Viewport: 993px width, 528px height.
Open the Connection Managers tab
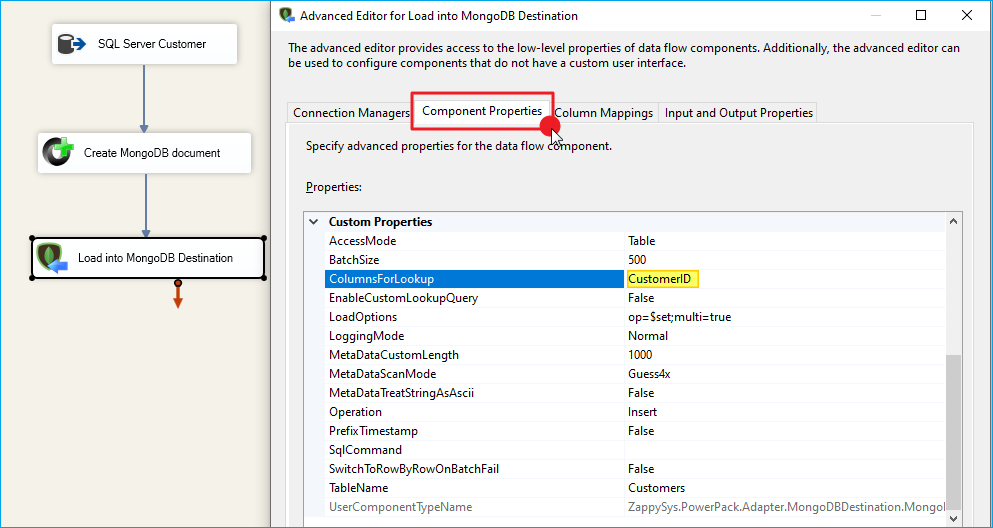[351, 113]
